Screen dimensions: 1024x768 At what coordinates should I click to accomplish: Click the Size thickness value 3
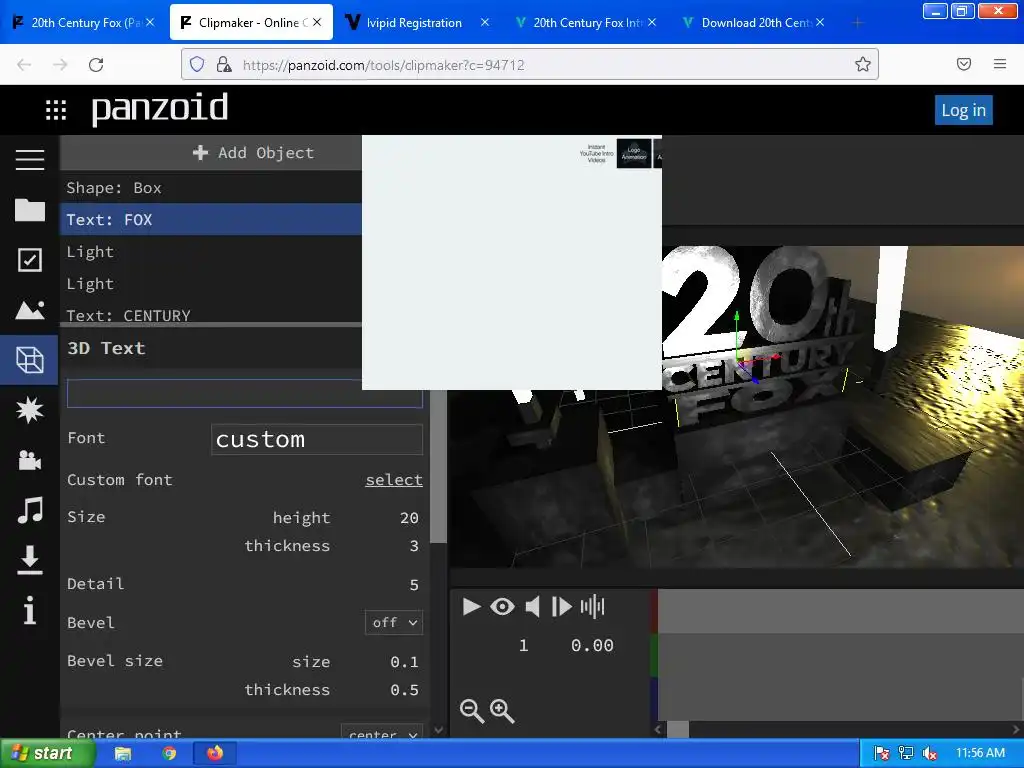tap(414, 546)
